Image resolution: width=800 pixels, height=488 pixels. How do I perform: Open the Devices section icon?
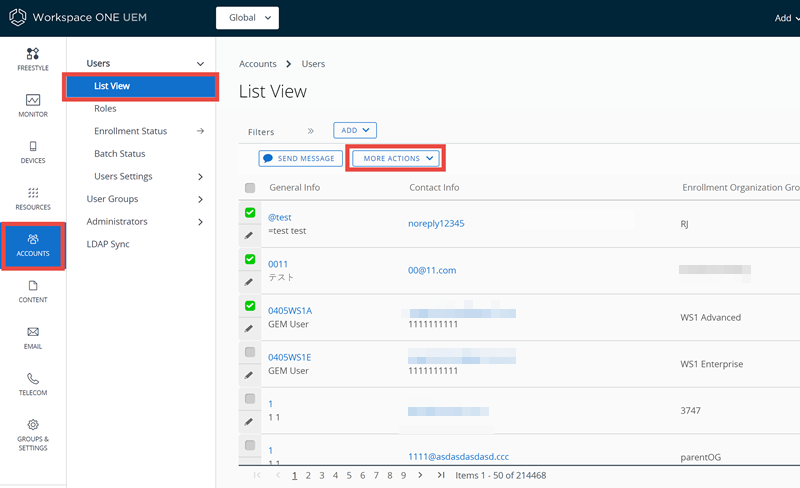pos(33,147)
